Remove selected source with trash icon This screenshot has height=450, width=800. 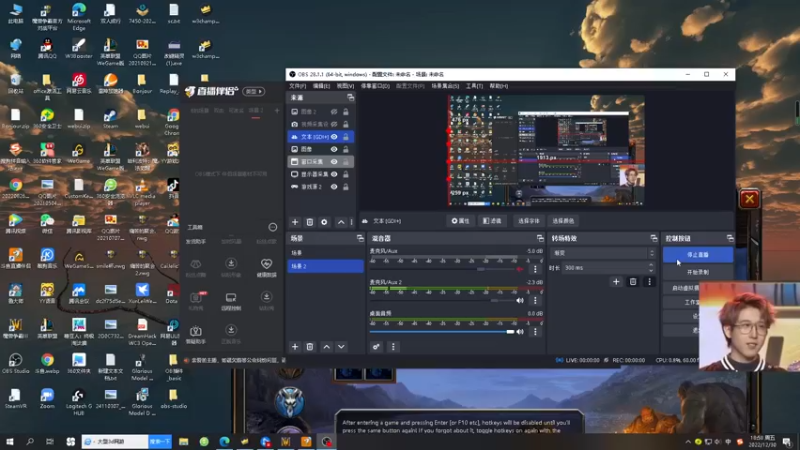point(310,222)
